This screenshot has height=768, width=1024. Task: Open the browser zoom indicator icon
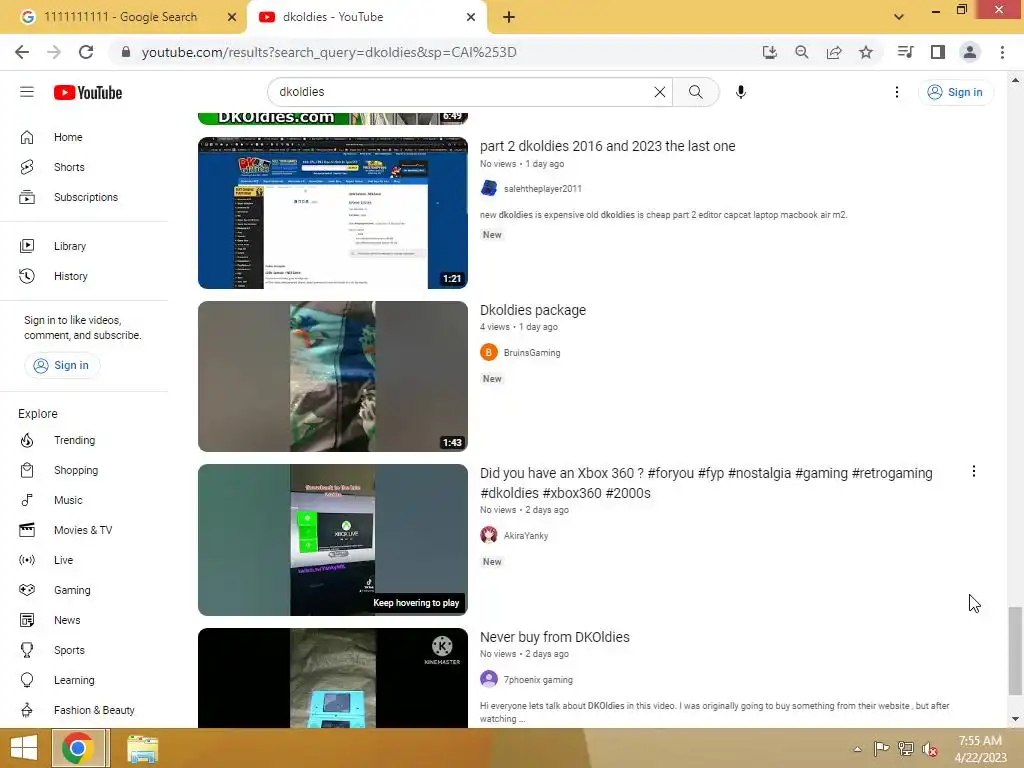[802, 52]
